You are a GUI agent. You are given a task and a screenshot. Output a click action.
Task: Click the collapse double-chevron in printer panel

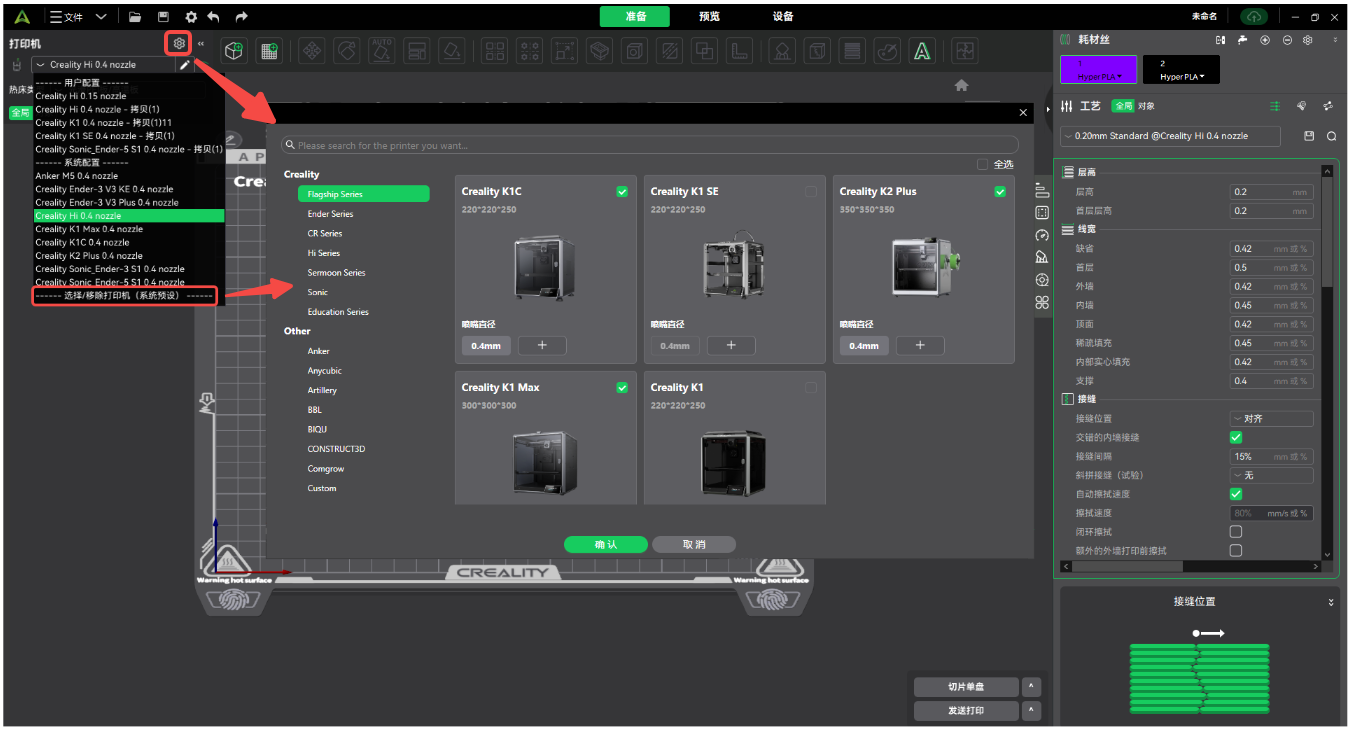coord(201,43)
